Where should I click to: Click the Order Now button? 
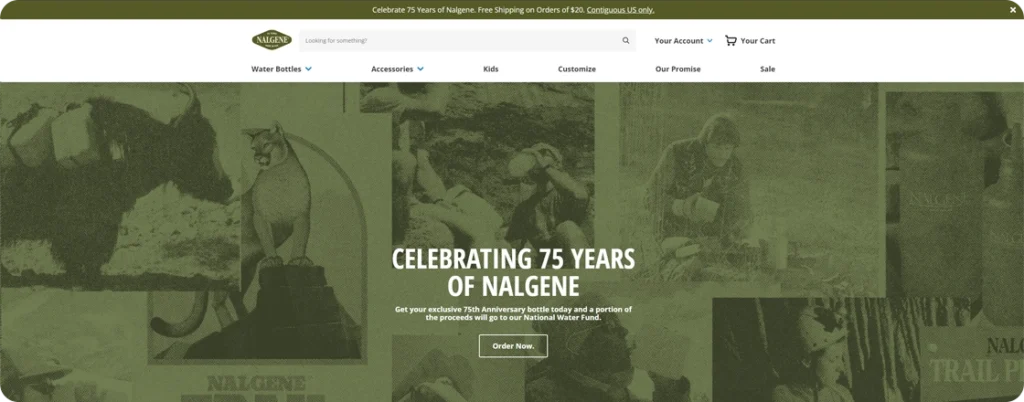coord(513,346)
